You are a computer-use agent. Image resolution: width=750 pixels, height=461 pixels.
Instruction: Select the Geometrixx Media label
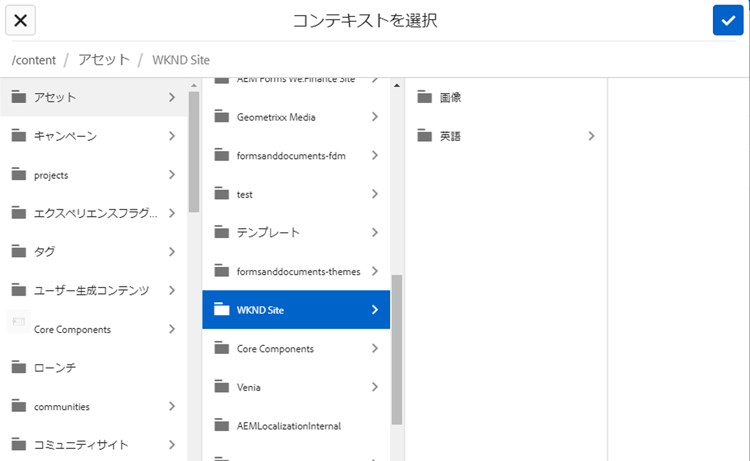coord(276,117)
